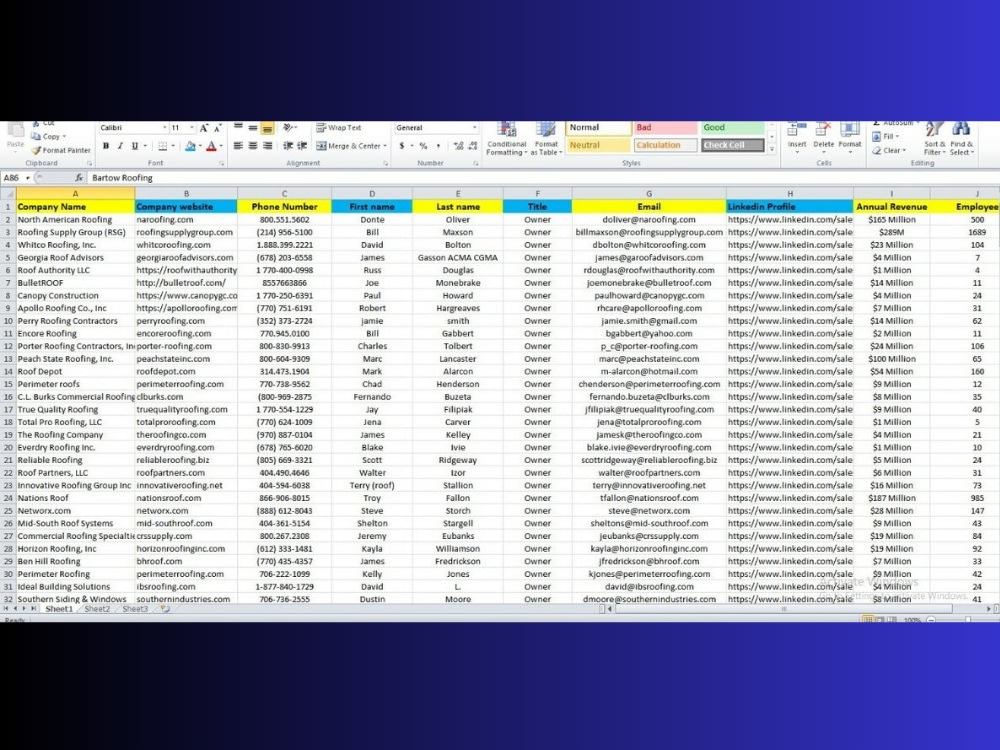Screen dimensions: 1000x750
Task: Click the Fill Color paint bucket
Action: pyautogui.click(x=189, y=146)
